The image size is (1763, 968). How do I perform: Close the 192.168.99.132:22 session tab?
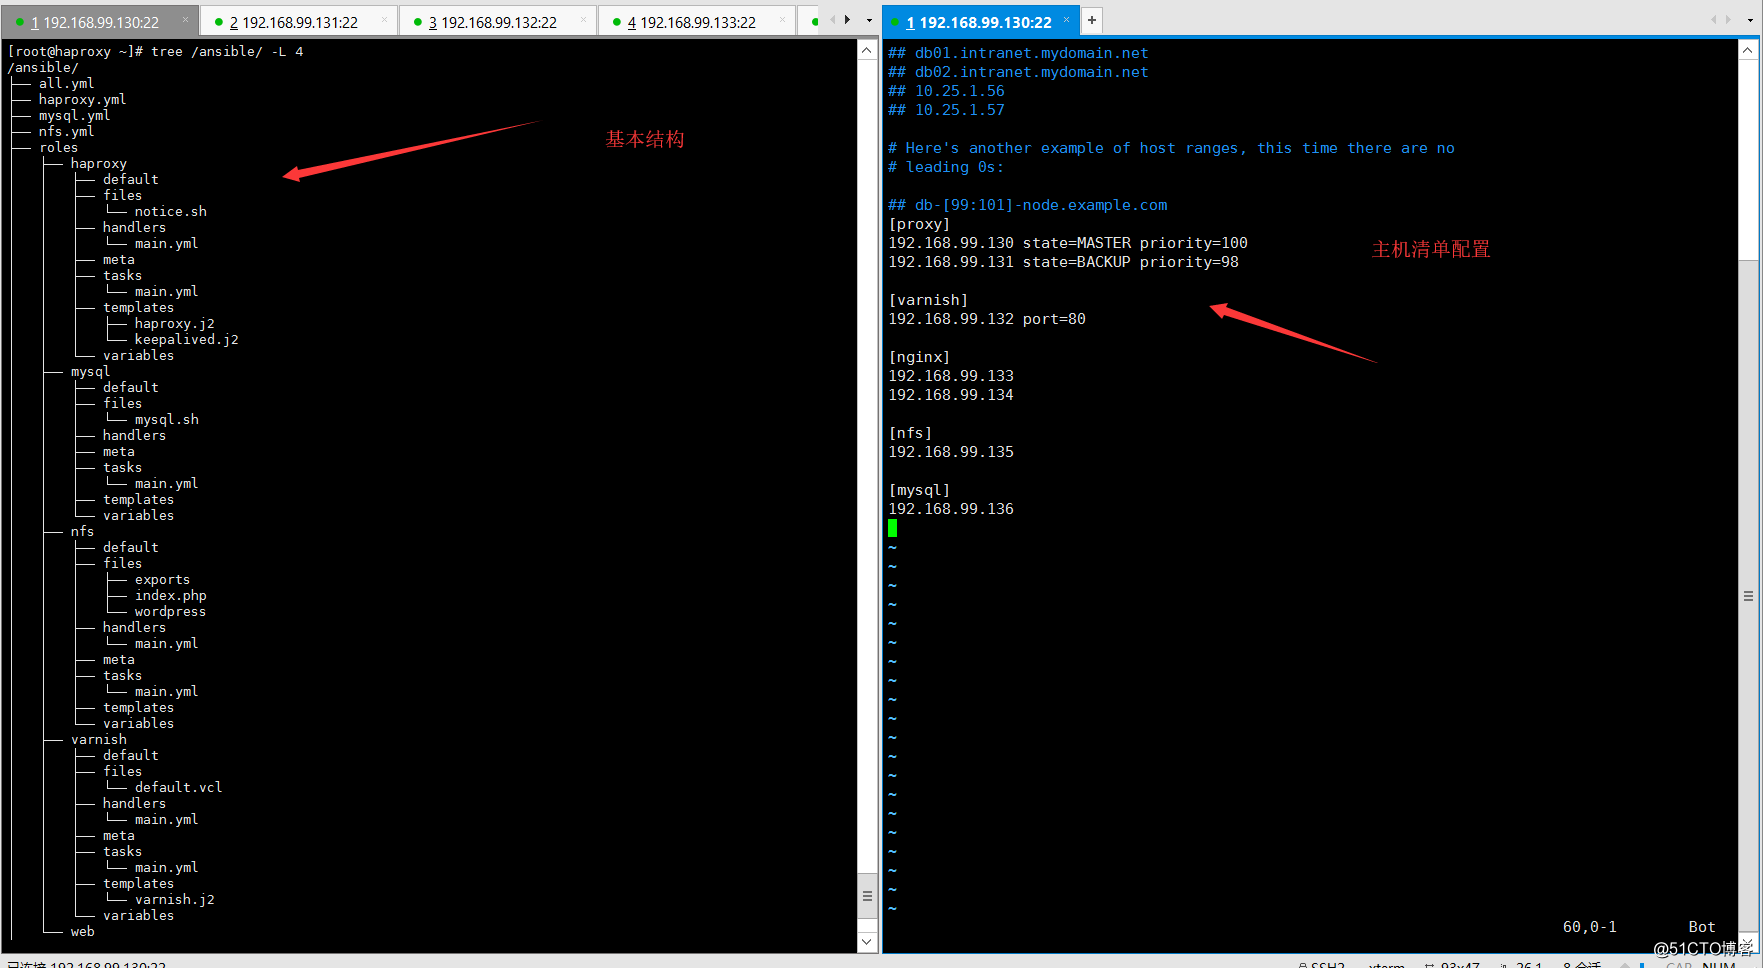[584, 20]
